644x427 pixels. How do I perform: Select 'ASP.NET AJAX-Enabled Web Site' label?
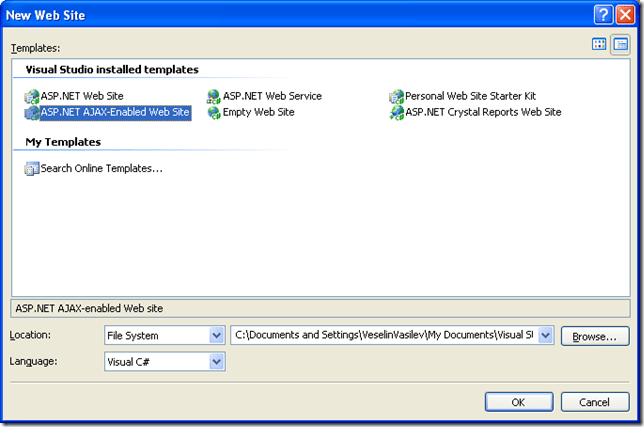pos(115,112)
